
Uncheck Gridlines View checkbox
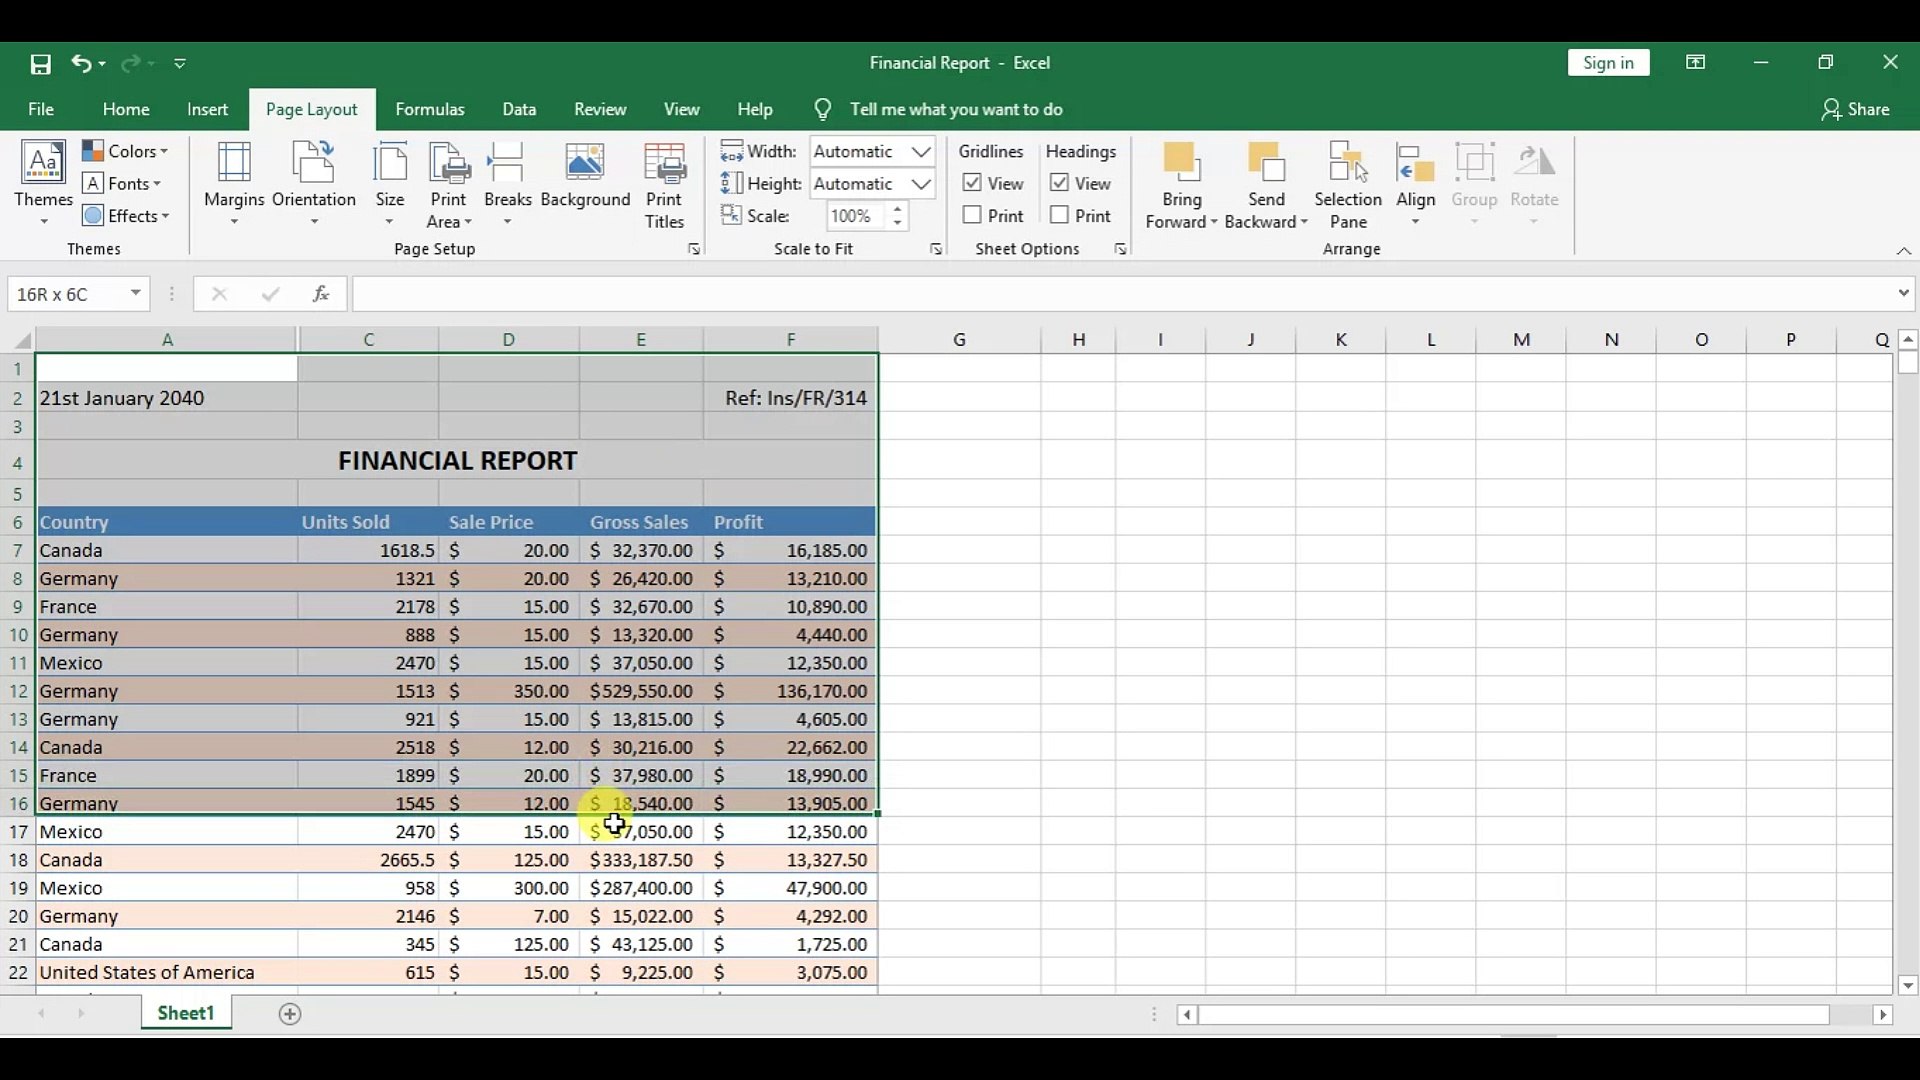pyautogui.click(x=972, y=184)
